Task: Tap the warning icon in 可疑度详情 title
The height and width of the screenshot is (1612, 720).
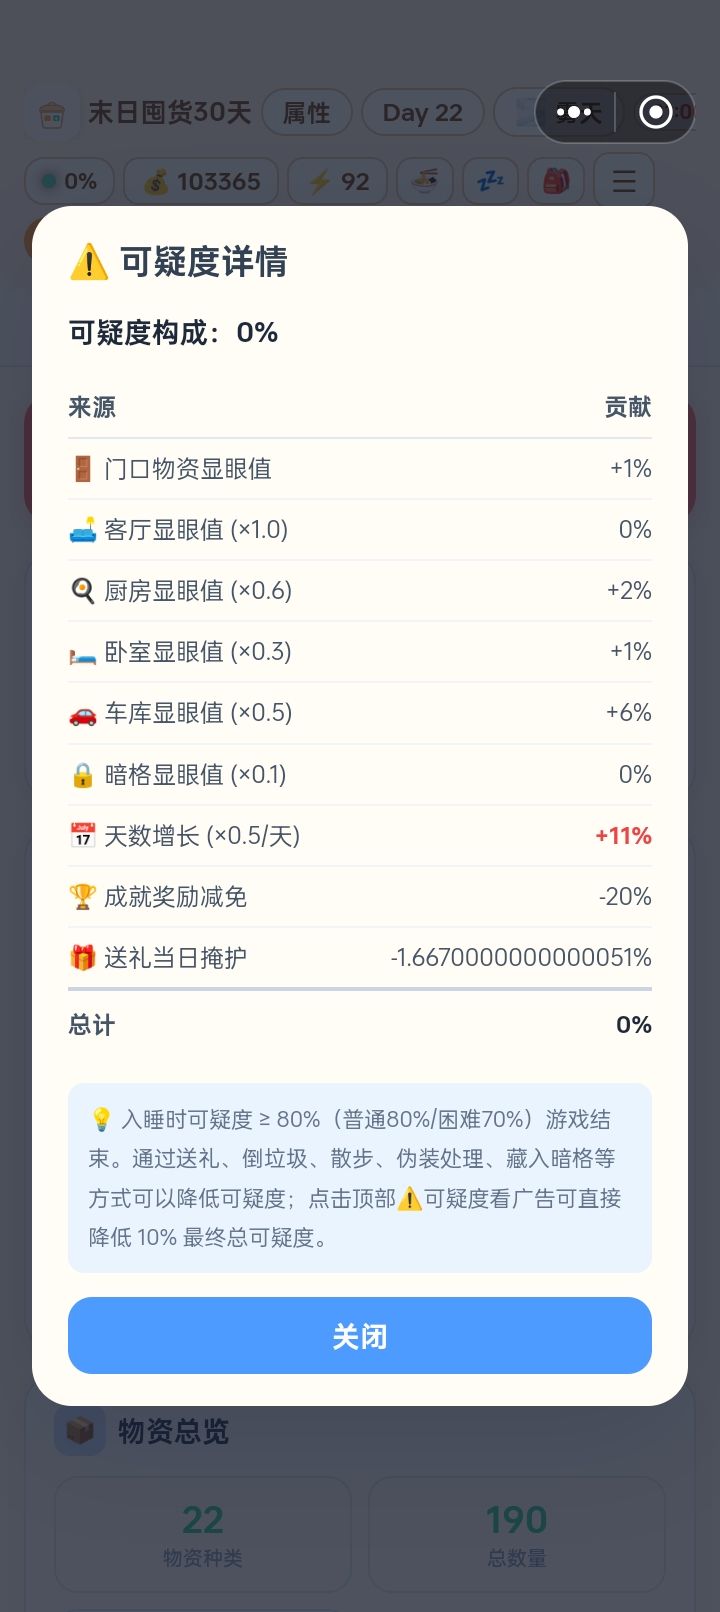Action: 89,262
